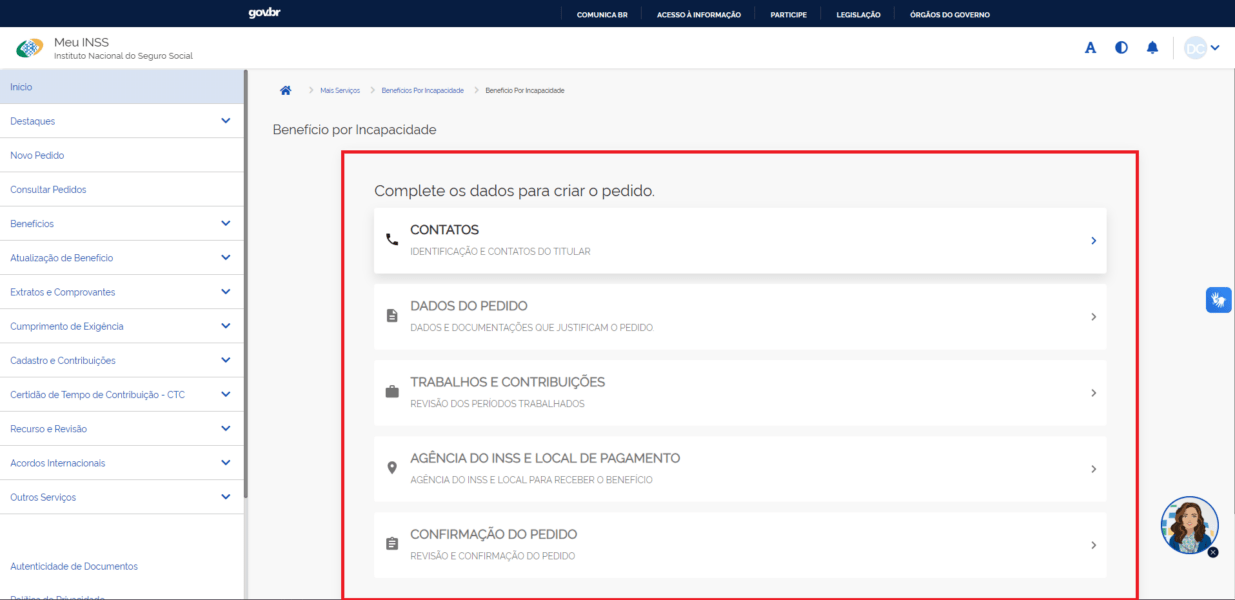This screenshot has height=600, width=1235.
Task: Expand the Extratos e Comprovantes menu
Action: 225,292
